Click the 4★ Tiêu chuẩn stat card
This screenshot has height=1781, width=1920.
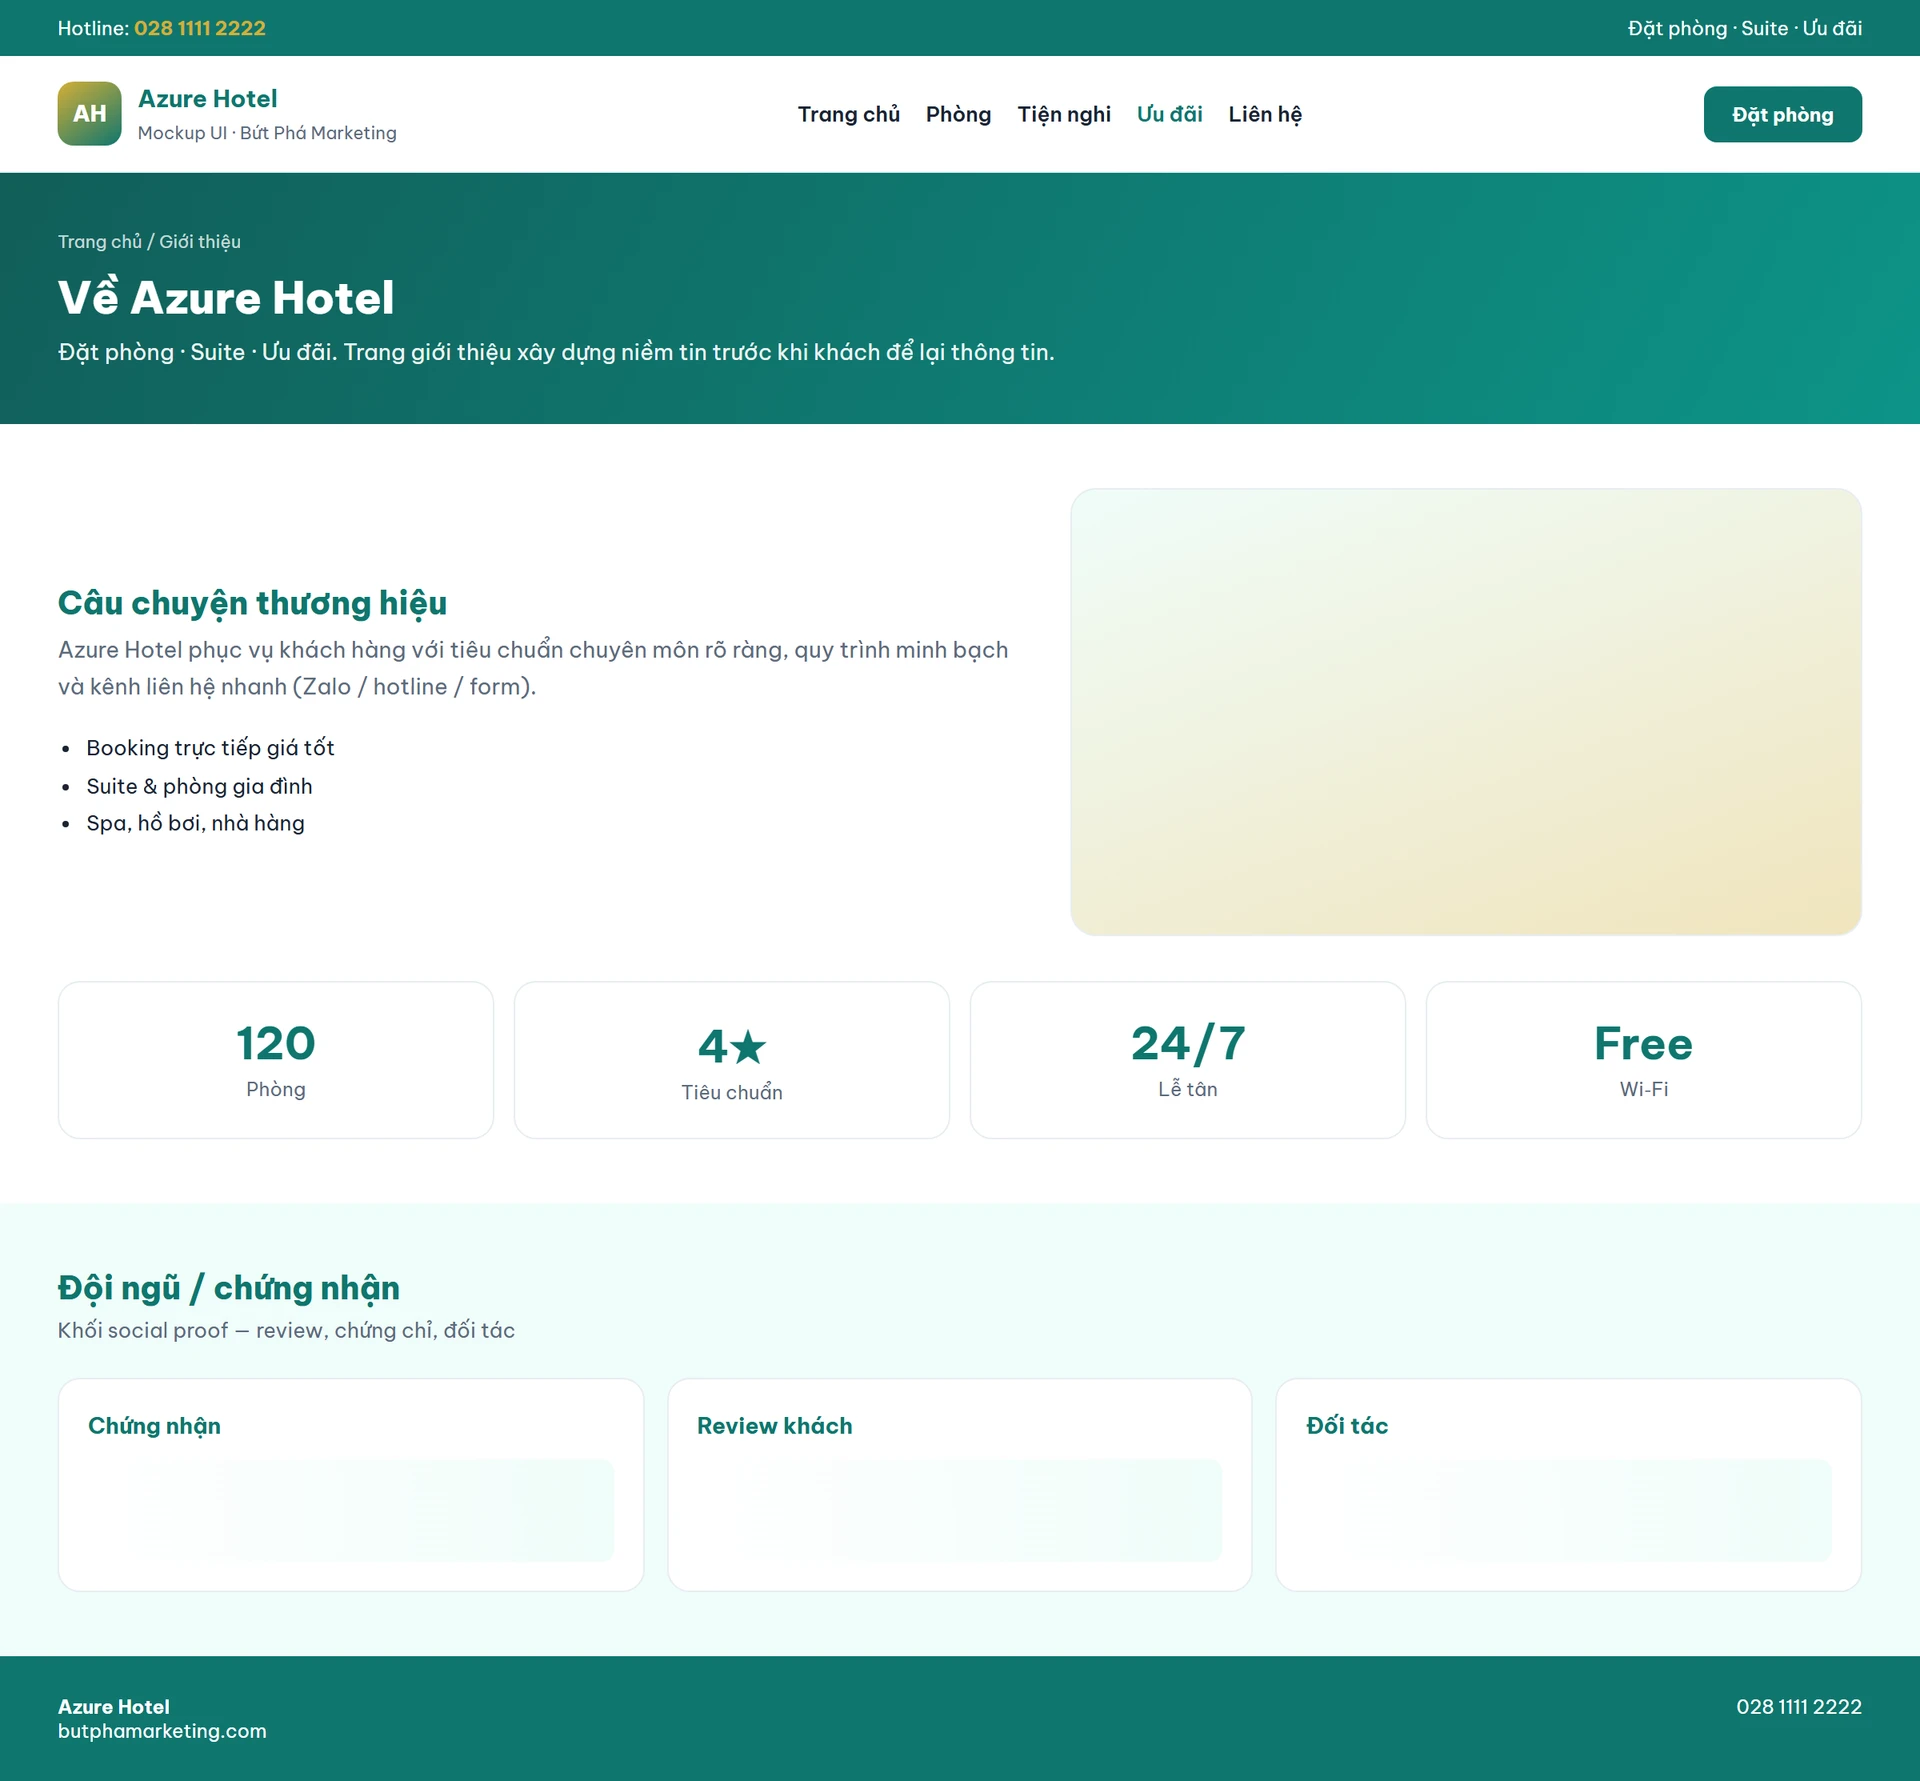[x=732, y=1060]
